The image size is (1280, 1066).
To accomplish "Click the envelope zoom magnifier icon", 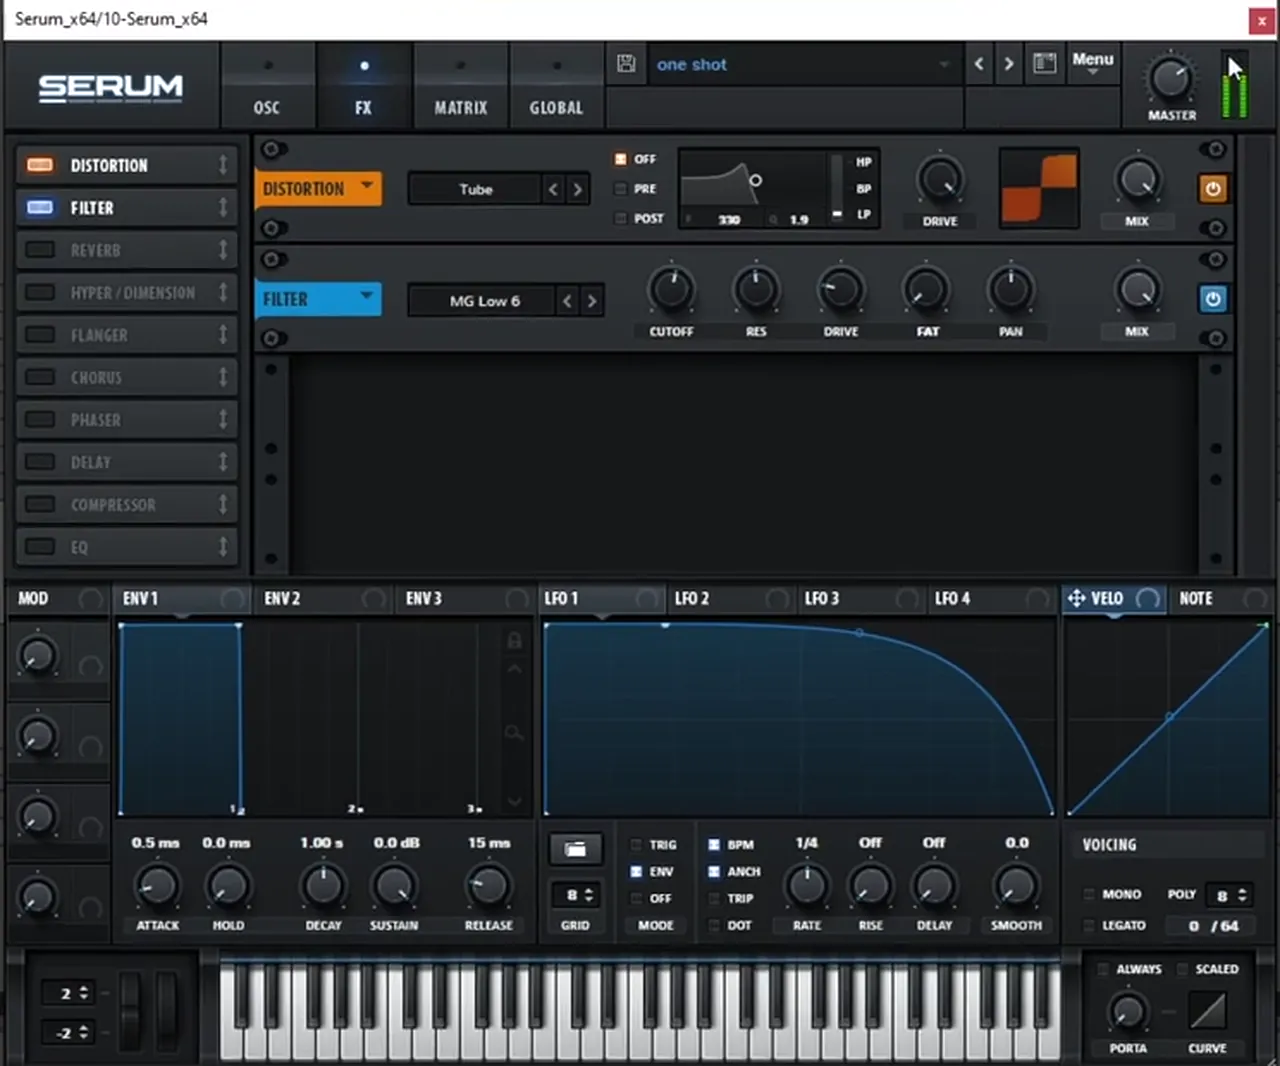I will [x=514, y=733].
